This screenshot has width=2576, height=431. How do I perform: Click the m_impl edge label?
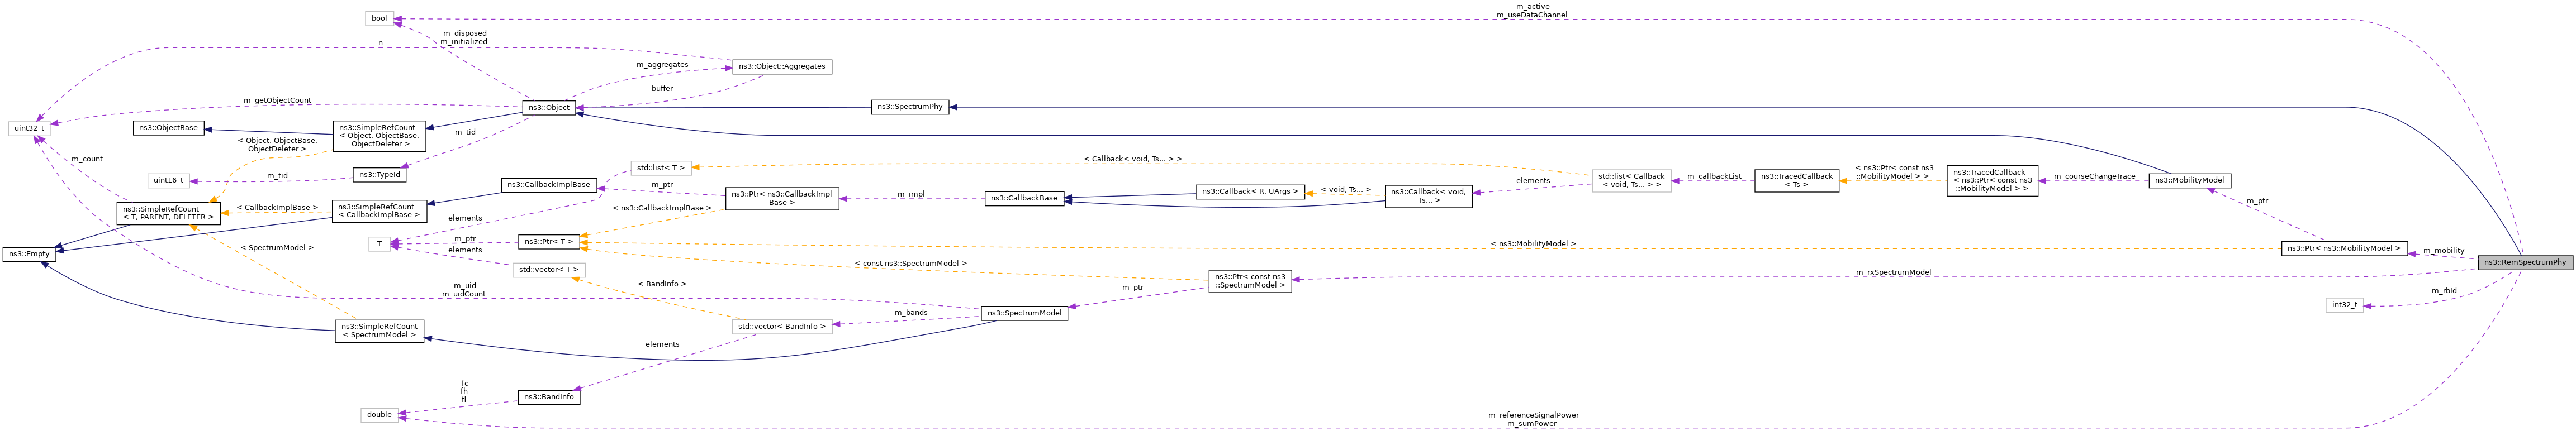[x=910, y=194]
